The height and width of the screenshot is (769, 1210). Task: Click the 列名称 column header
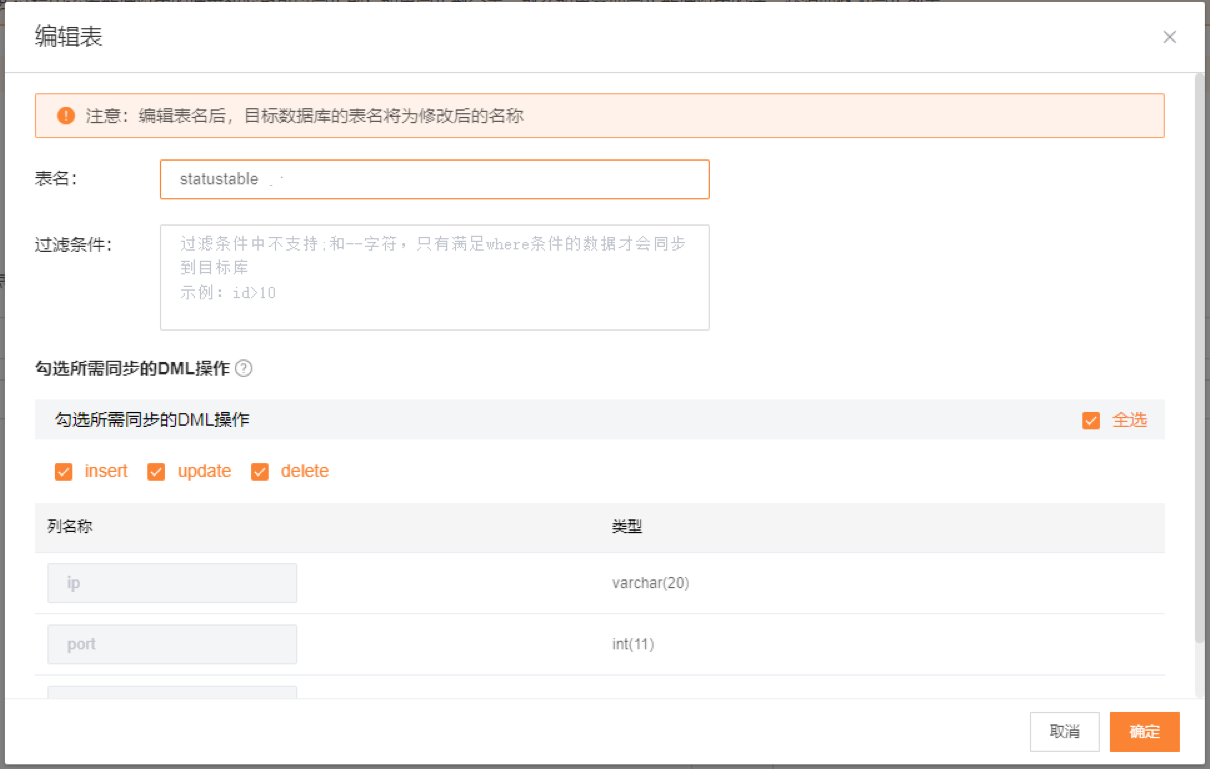(x=70, y=526)
